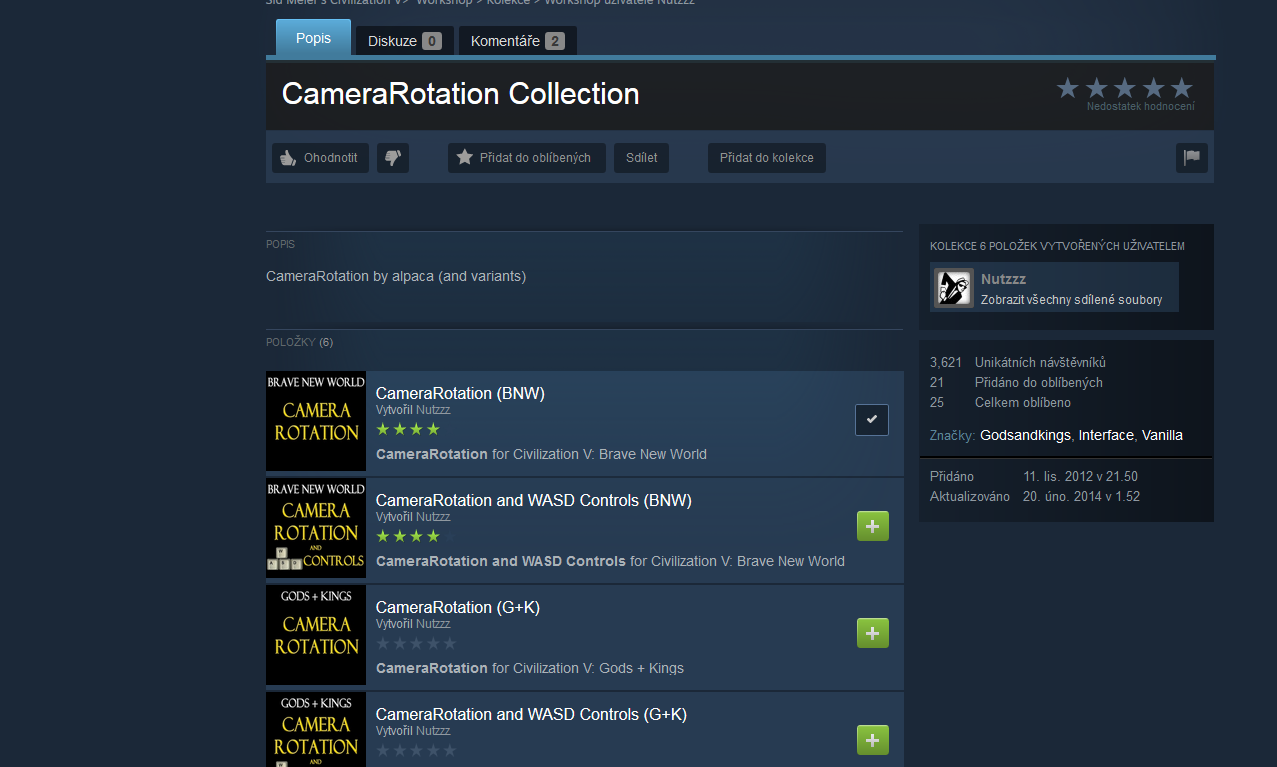The width and height of the screenshot is (1277, 767).
Task: Open the Komentáře tab
Action: click(x=517, y=41)
